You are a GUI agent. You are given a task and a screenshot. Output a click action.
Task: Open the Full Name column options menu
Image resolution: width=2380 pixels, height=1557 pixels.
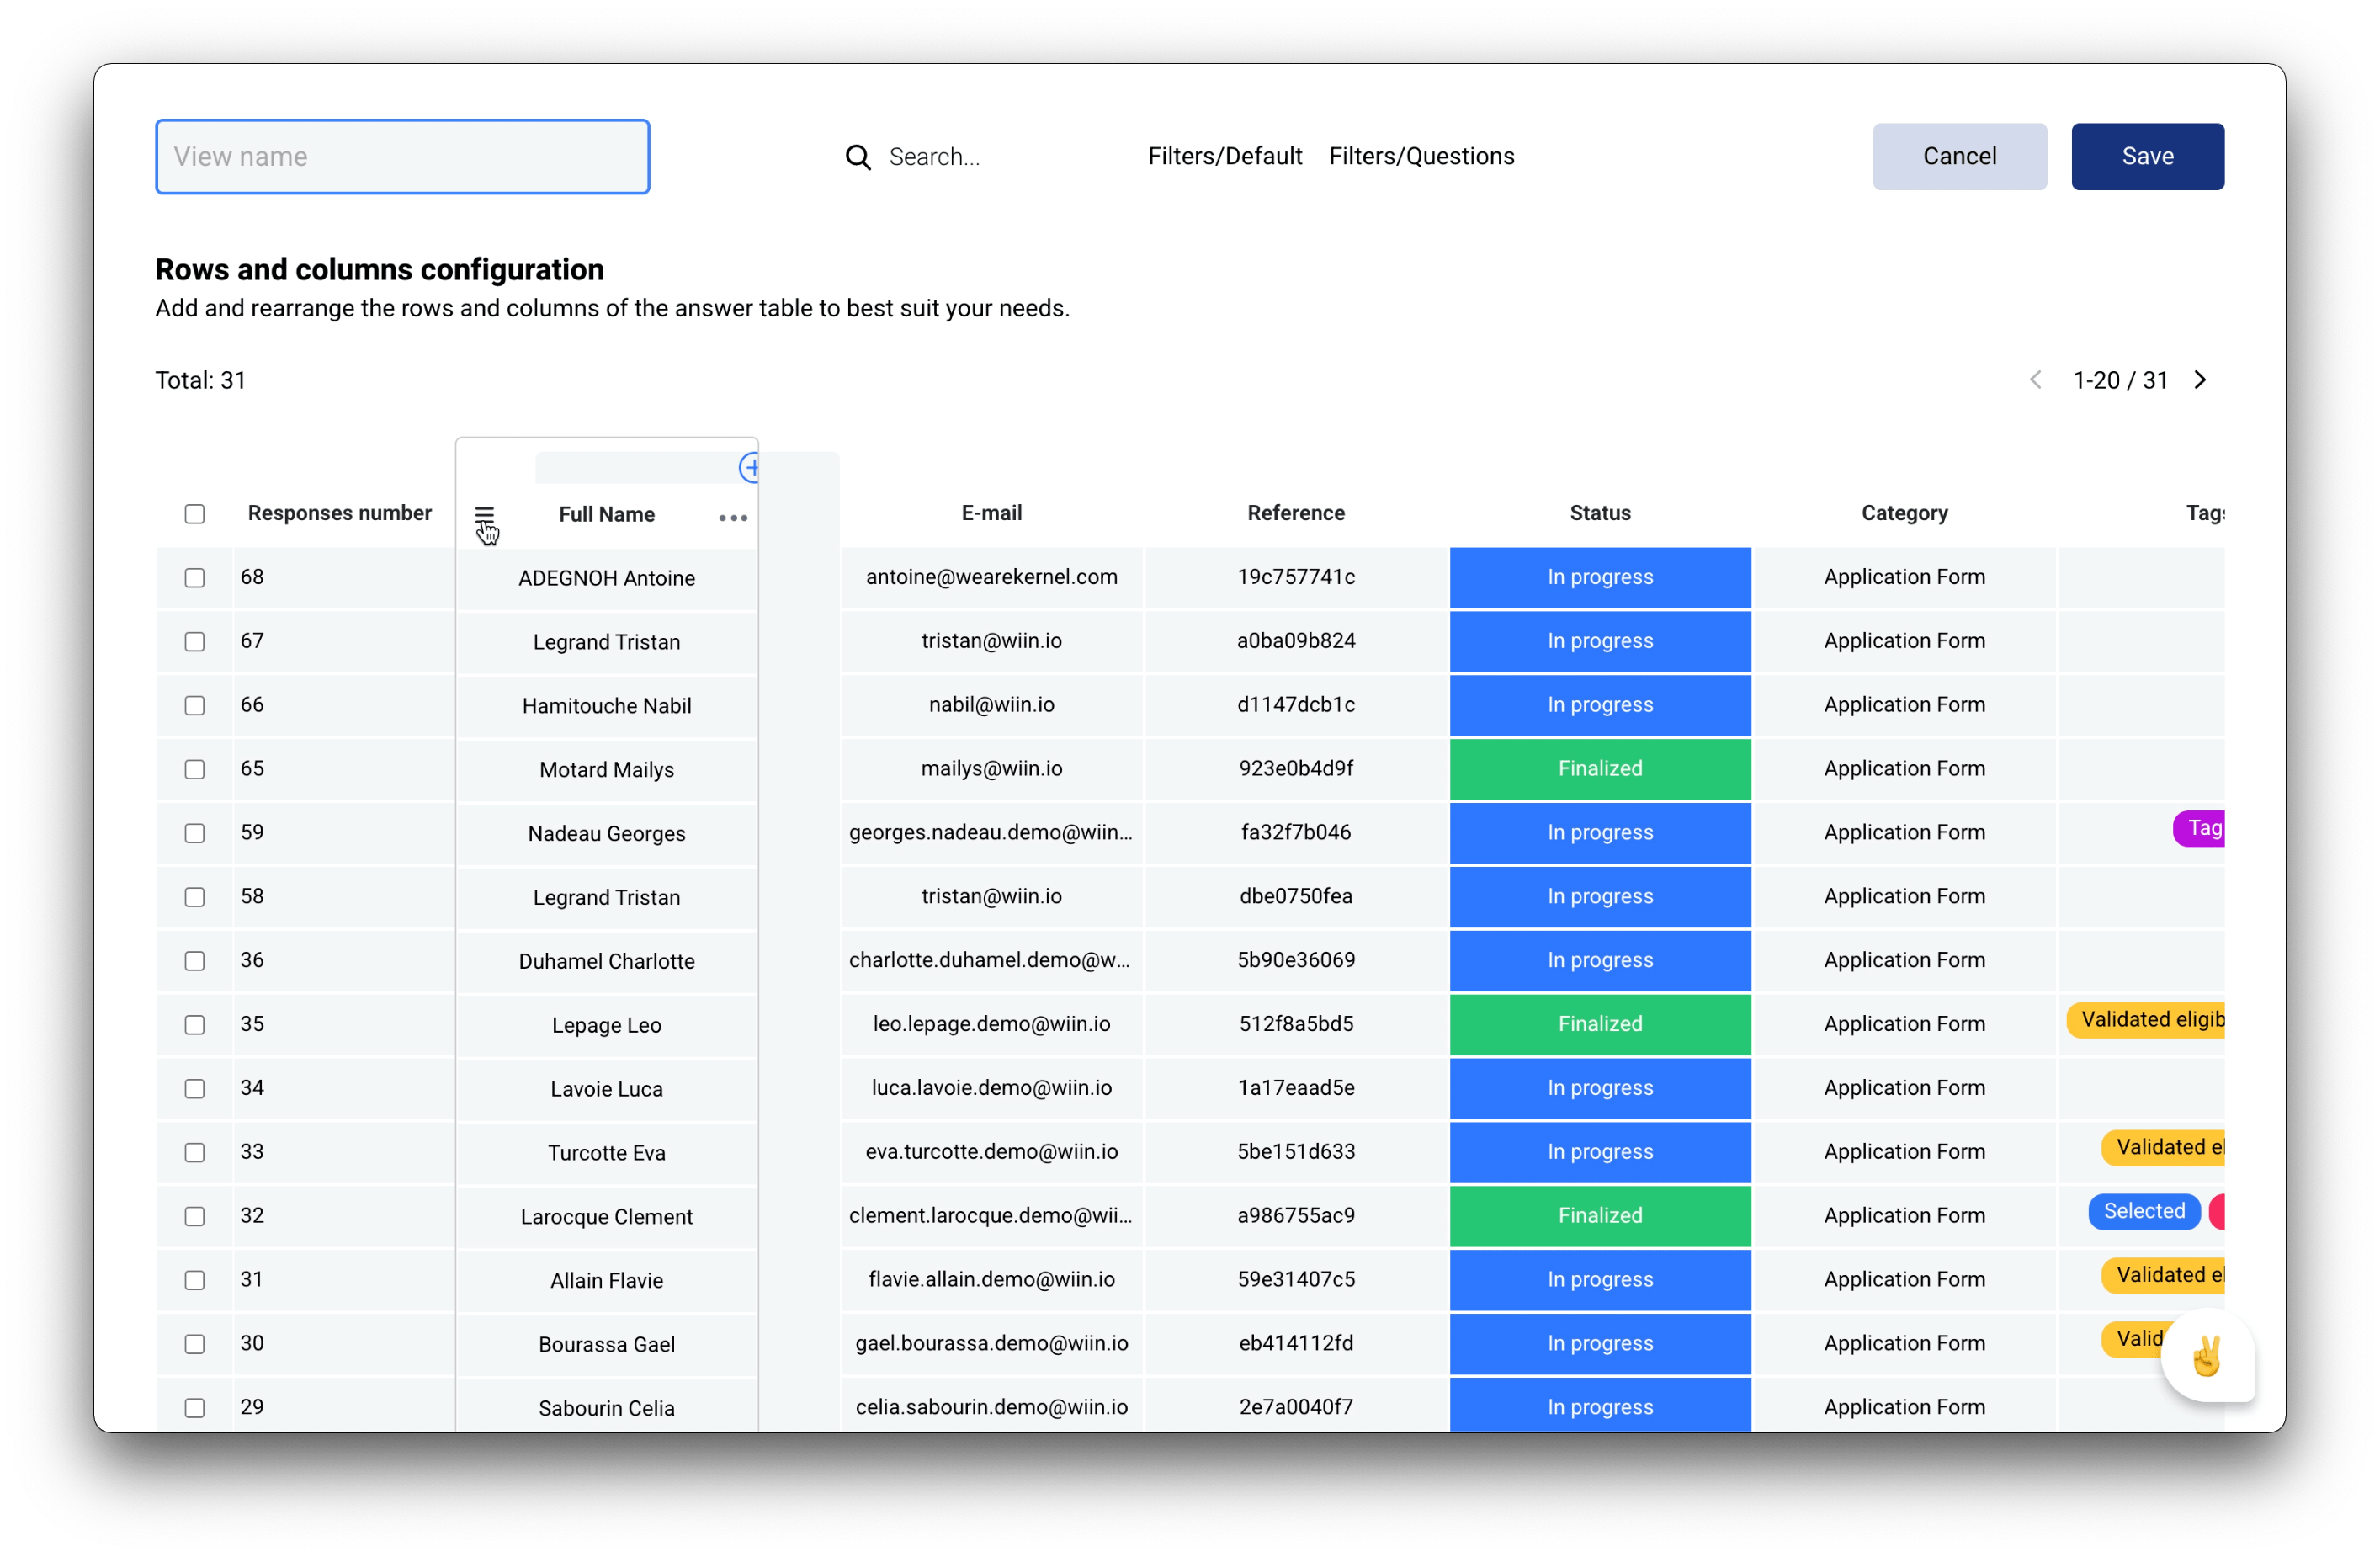(733, 517)
